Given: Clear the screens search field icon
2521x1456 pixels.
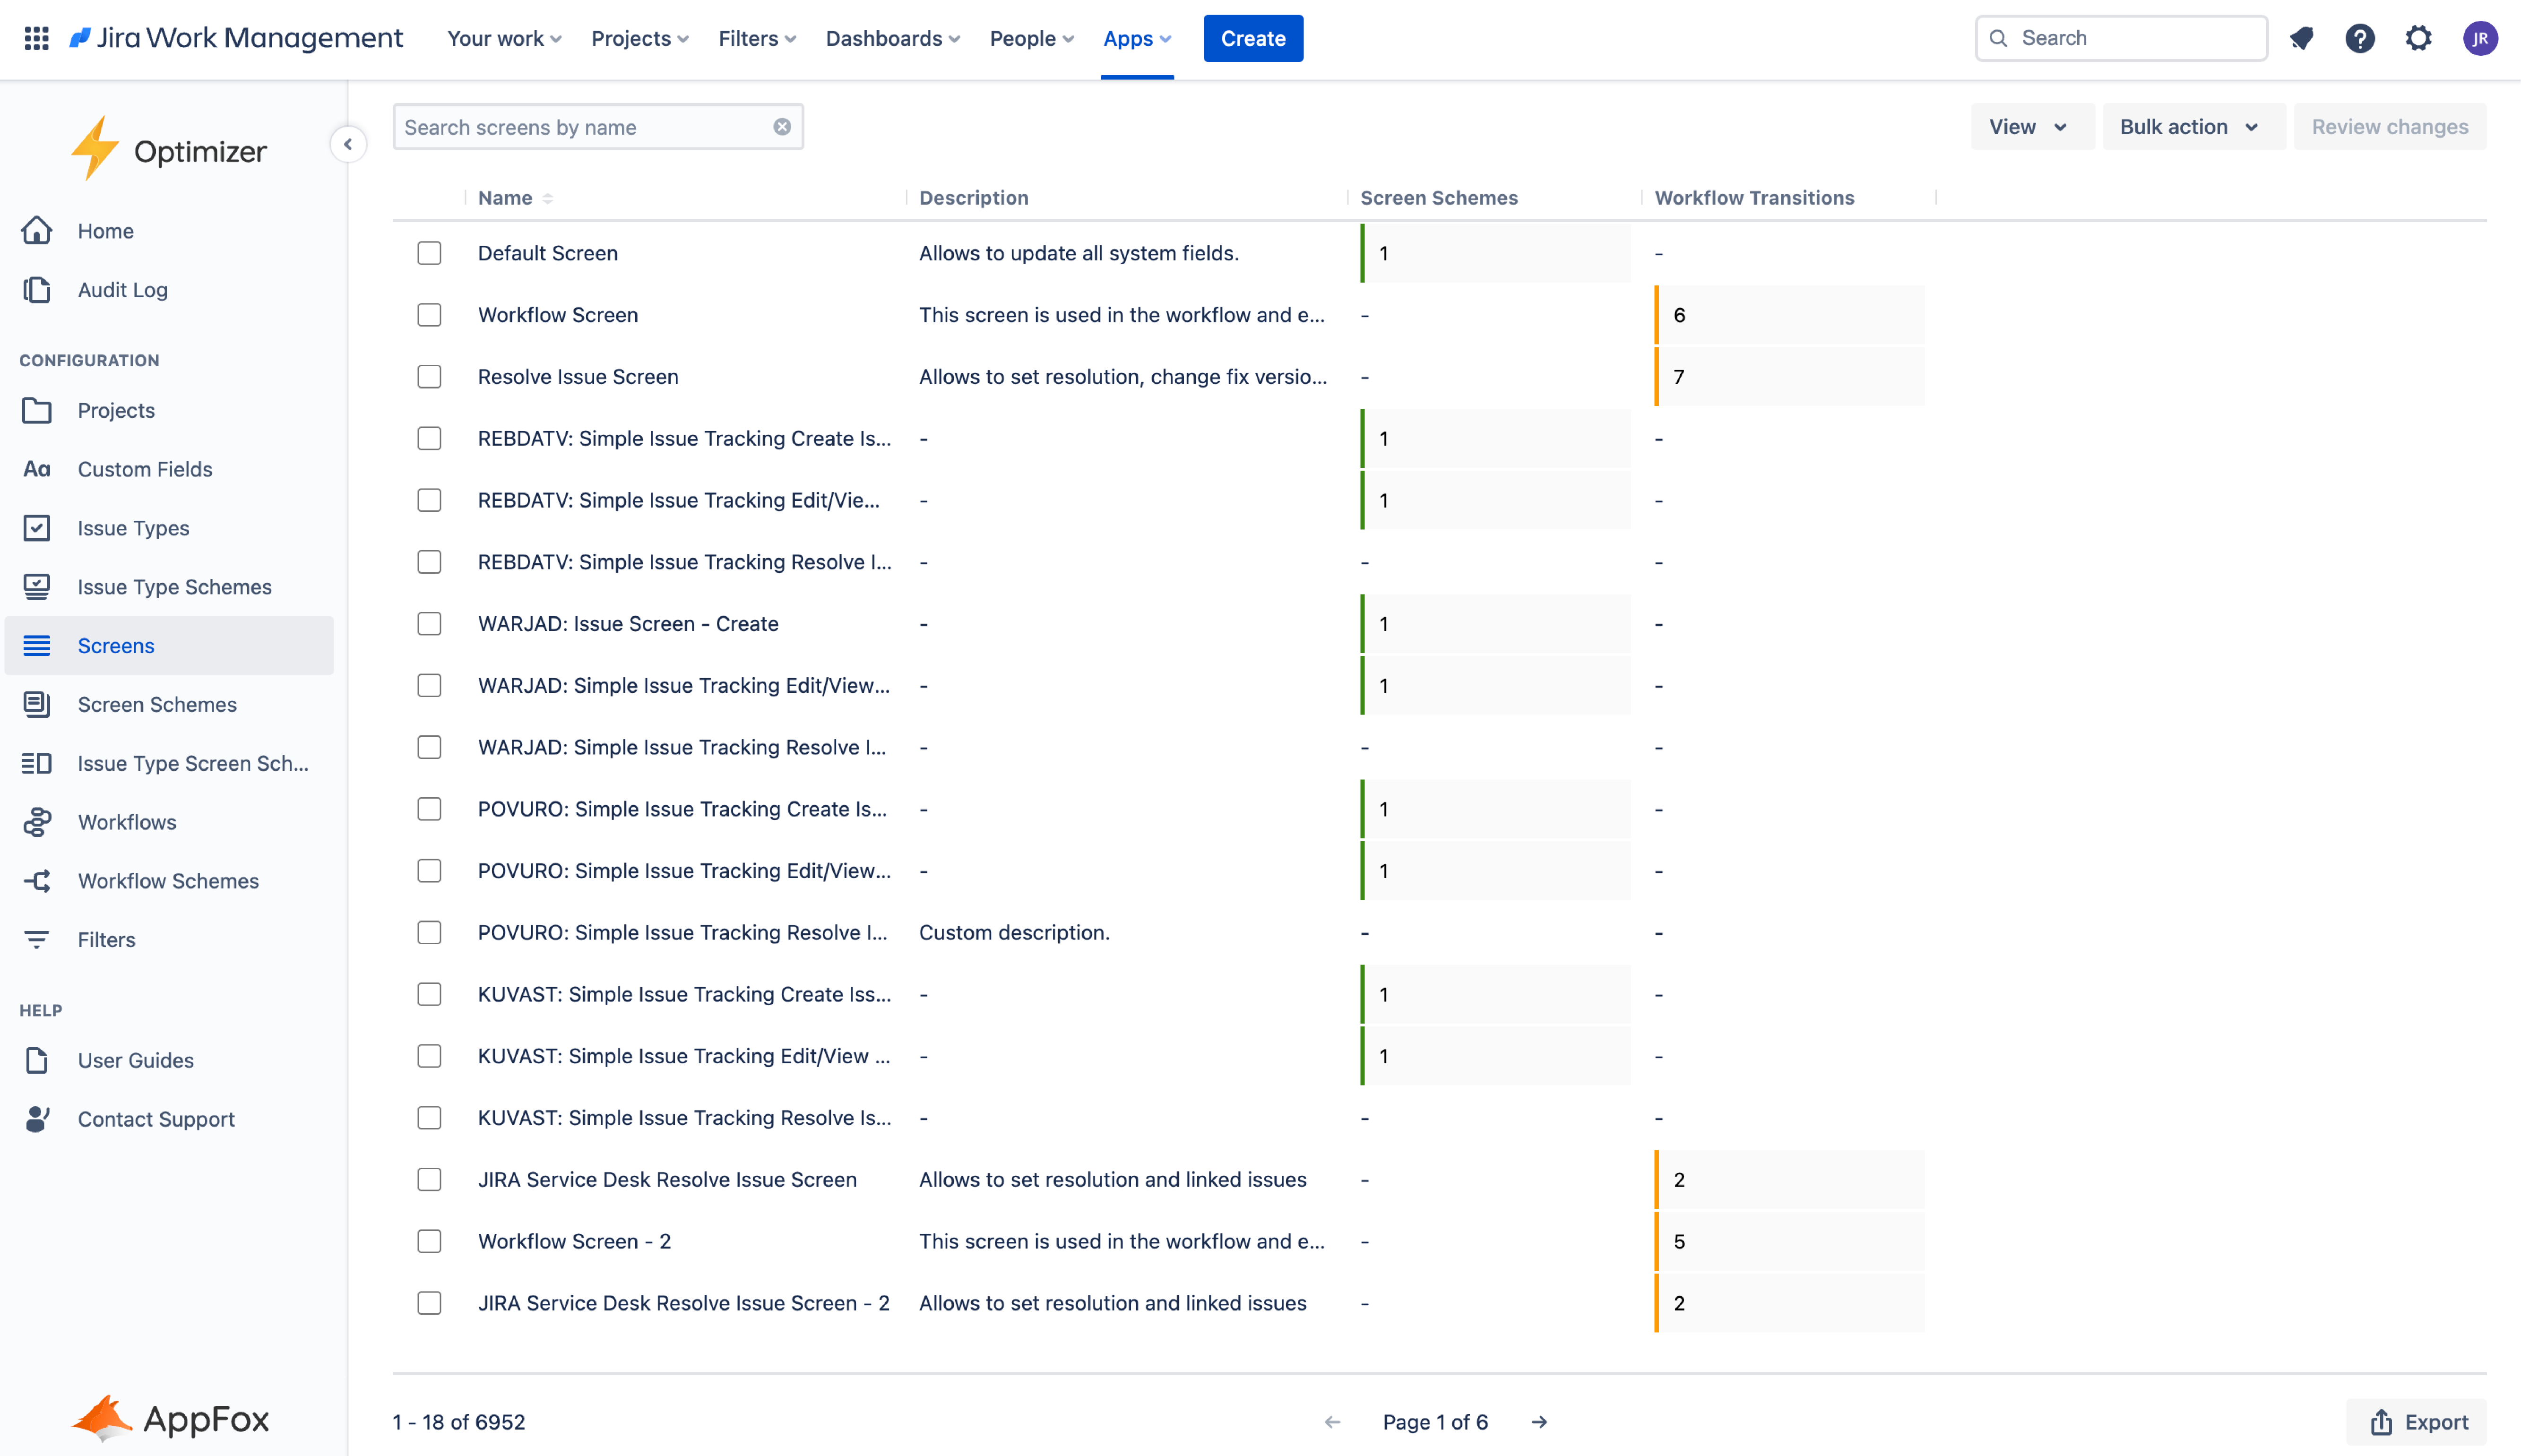Looking at the screenshot, I should pos(782,127).
